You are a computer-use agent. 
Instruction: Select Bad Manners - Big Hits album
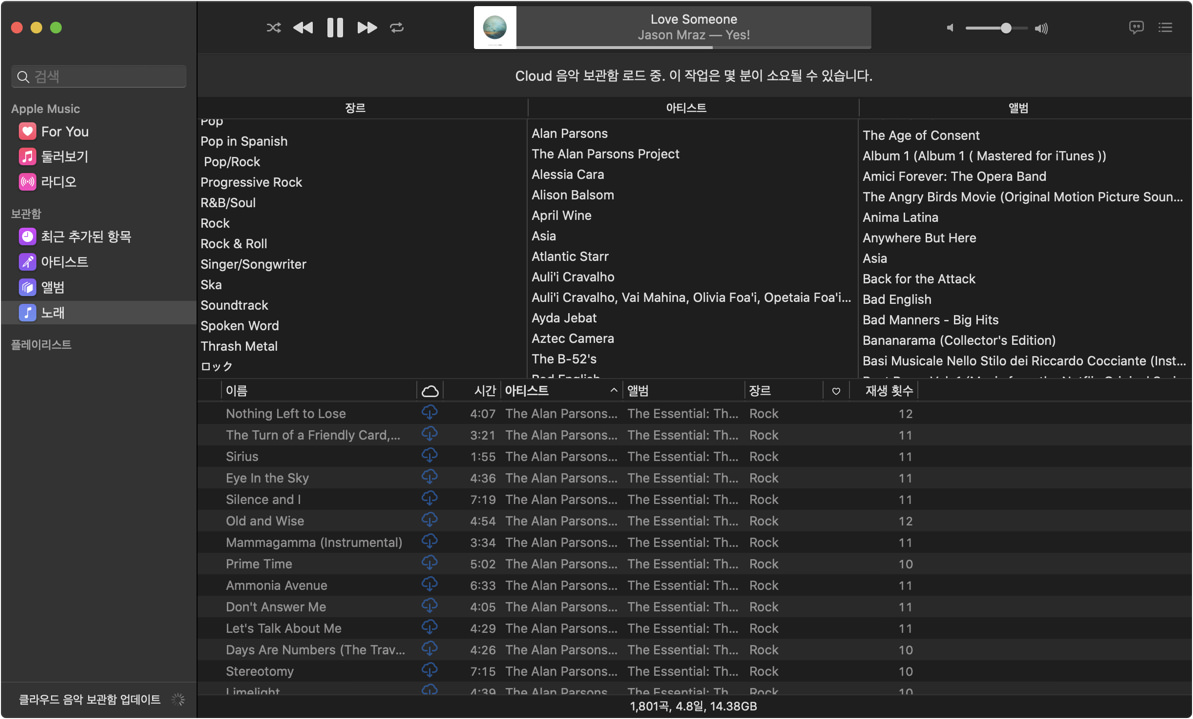click(931, 320)
